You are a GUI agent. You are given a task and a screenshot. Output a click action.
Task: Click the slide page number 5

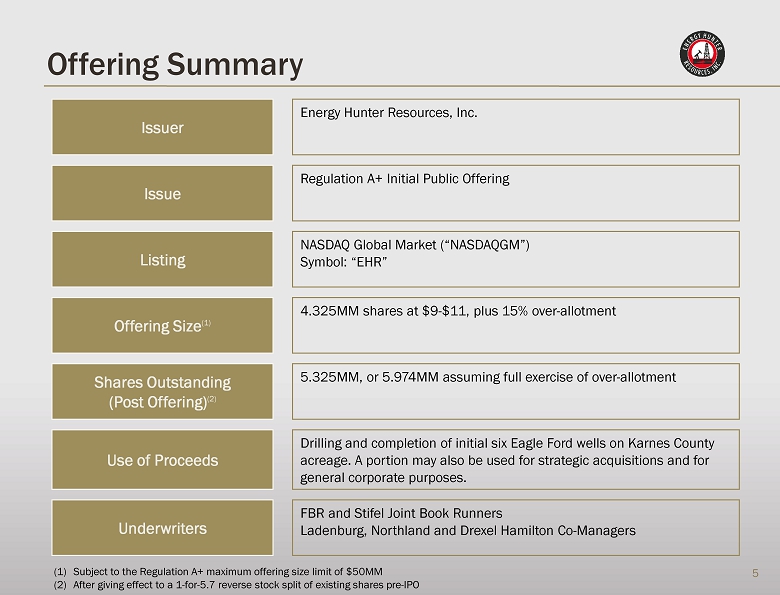coord(755,573)
